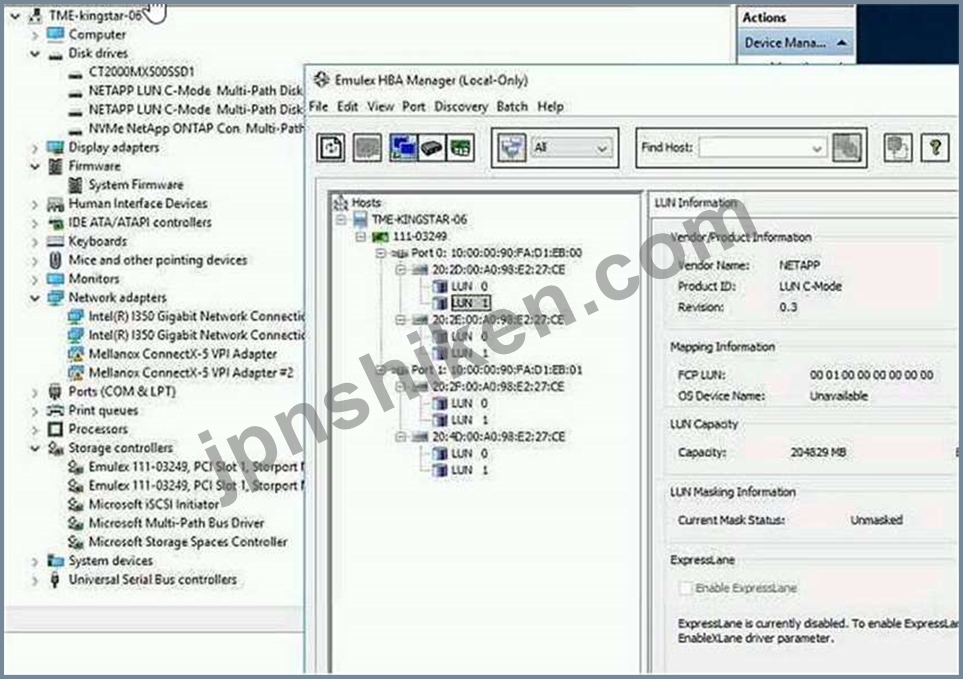963x679 pixels.
Task: Click the Microsoft iSCSI Initiator device icon
Action: pyautogui.click(x=76, y=505)
